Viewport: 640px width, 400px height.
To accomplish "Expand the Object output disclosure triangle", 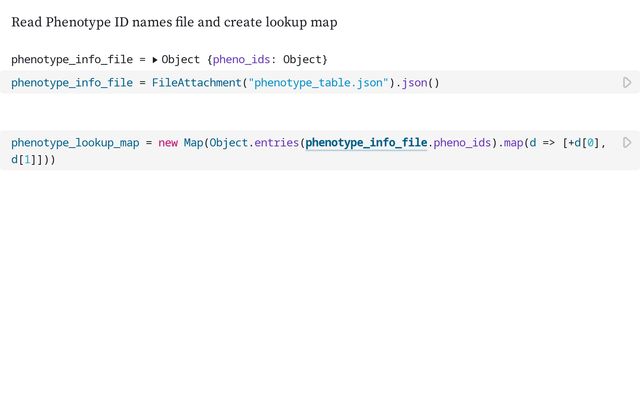I will click(x=155, y=60).
